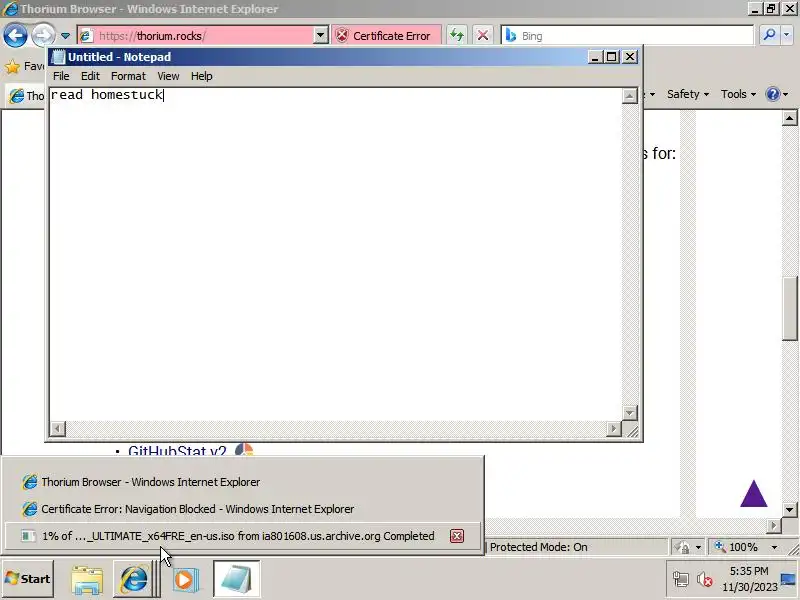
Task: Open the Favorites star
Action: pyautogui.click(x=12, y=66)
